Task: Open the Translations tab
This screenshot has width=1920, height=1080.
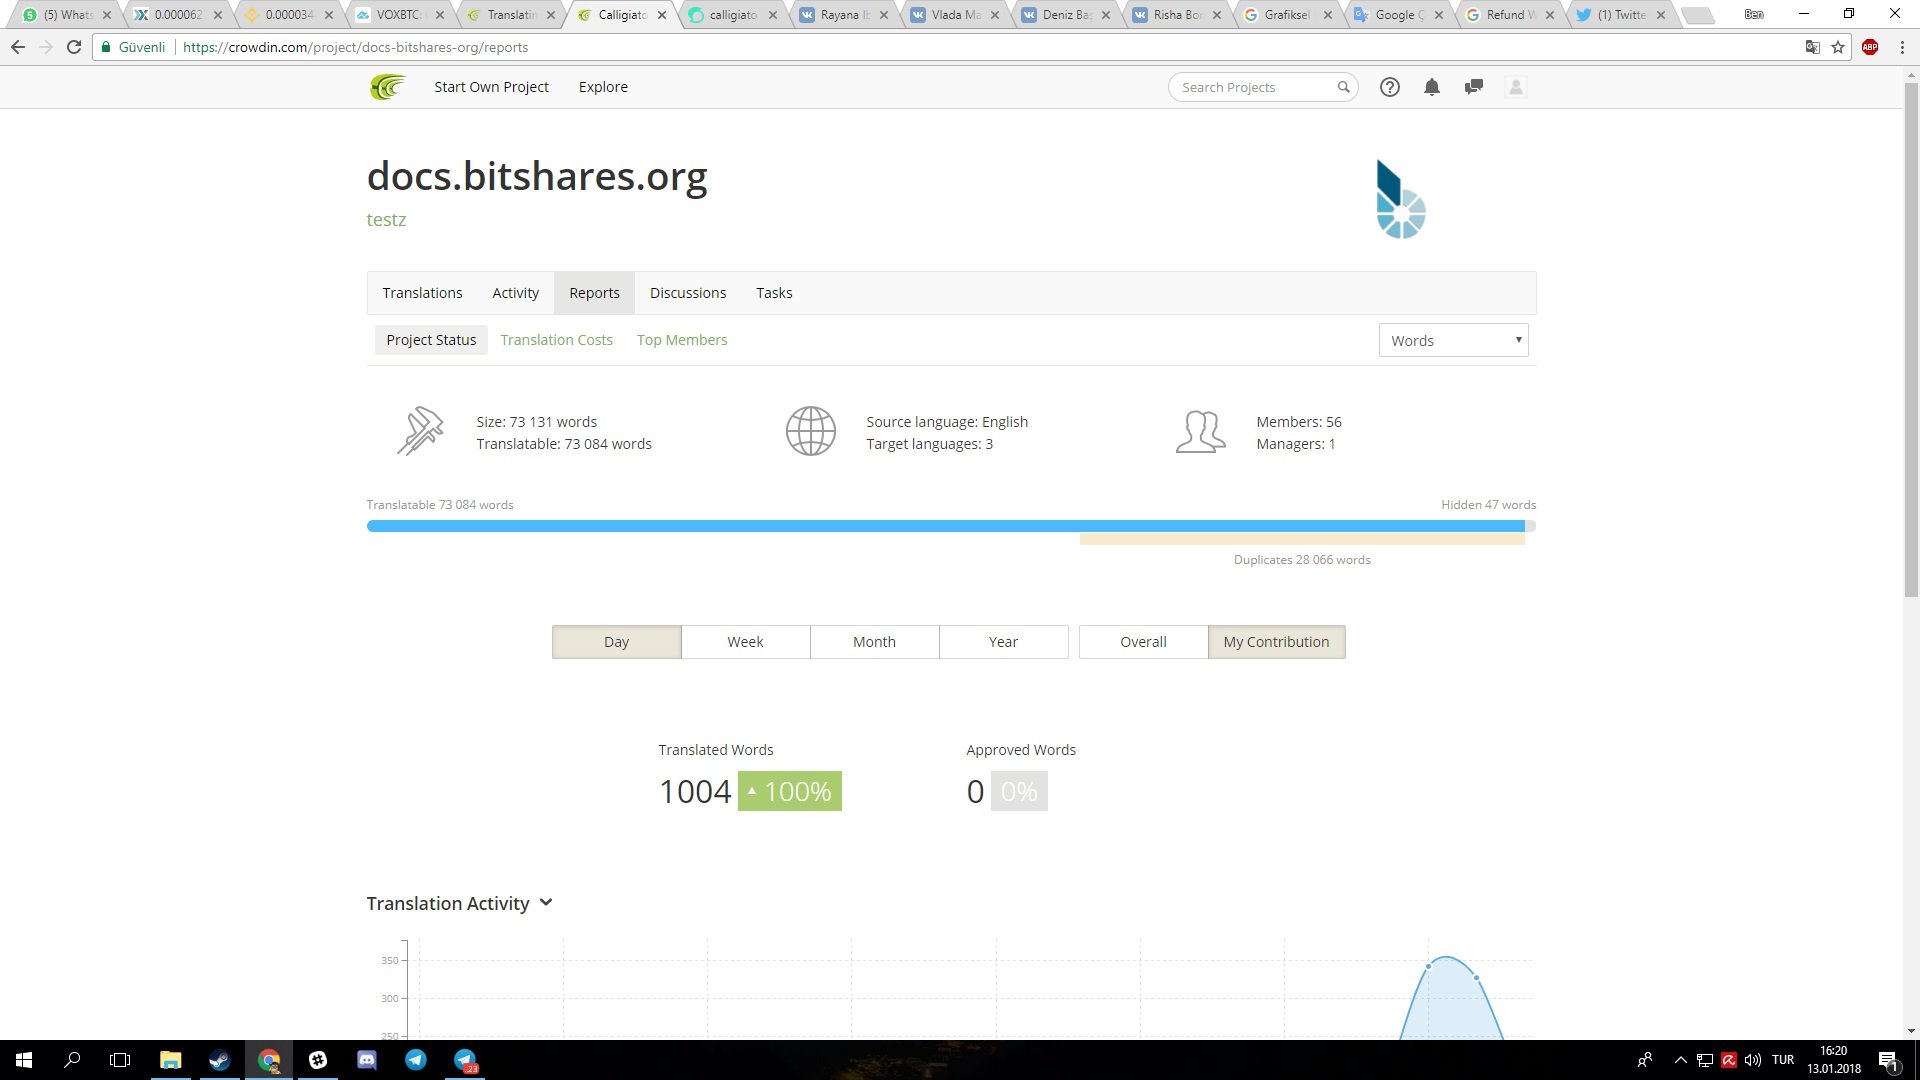Action: pos(422,293)
